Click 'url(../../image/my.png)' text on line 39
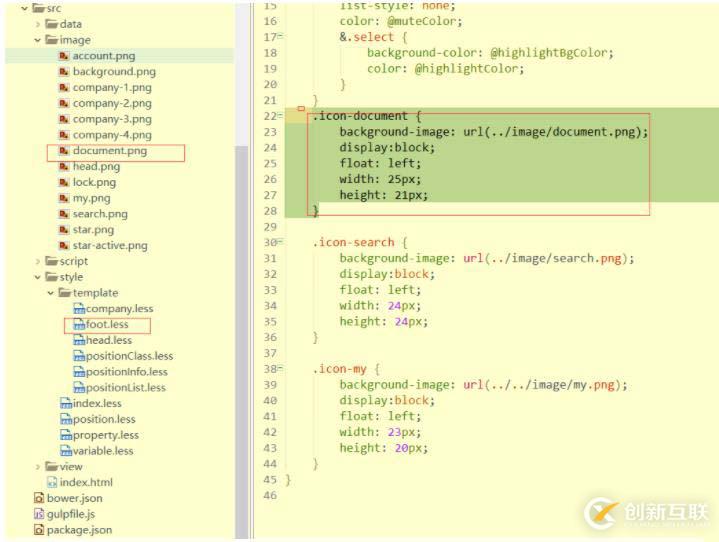This screenshot has width=719, height=542. 542,385
